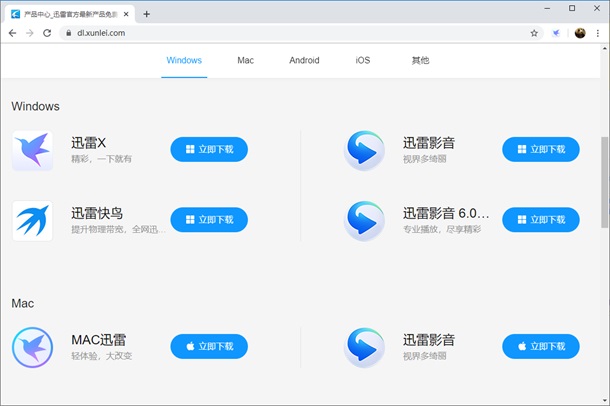The width and height of the screenshot is (610, 406).
Task: Switch to the Android tab
Action: (304, 60)
